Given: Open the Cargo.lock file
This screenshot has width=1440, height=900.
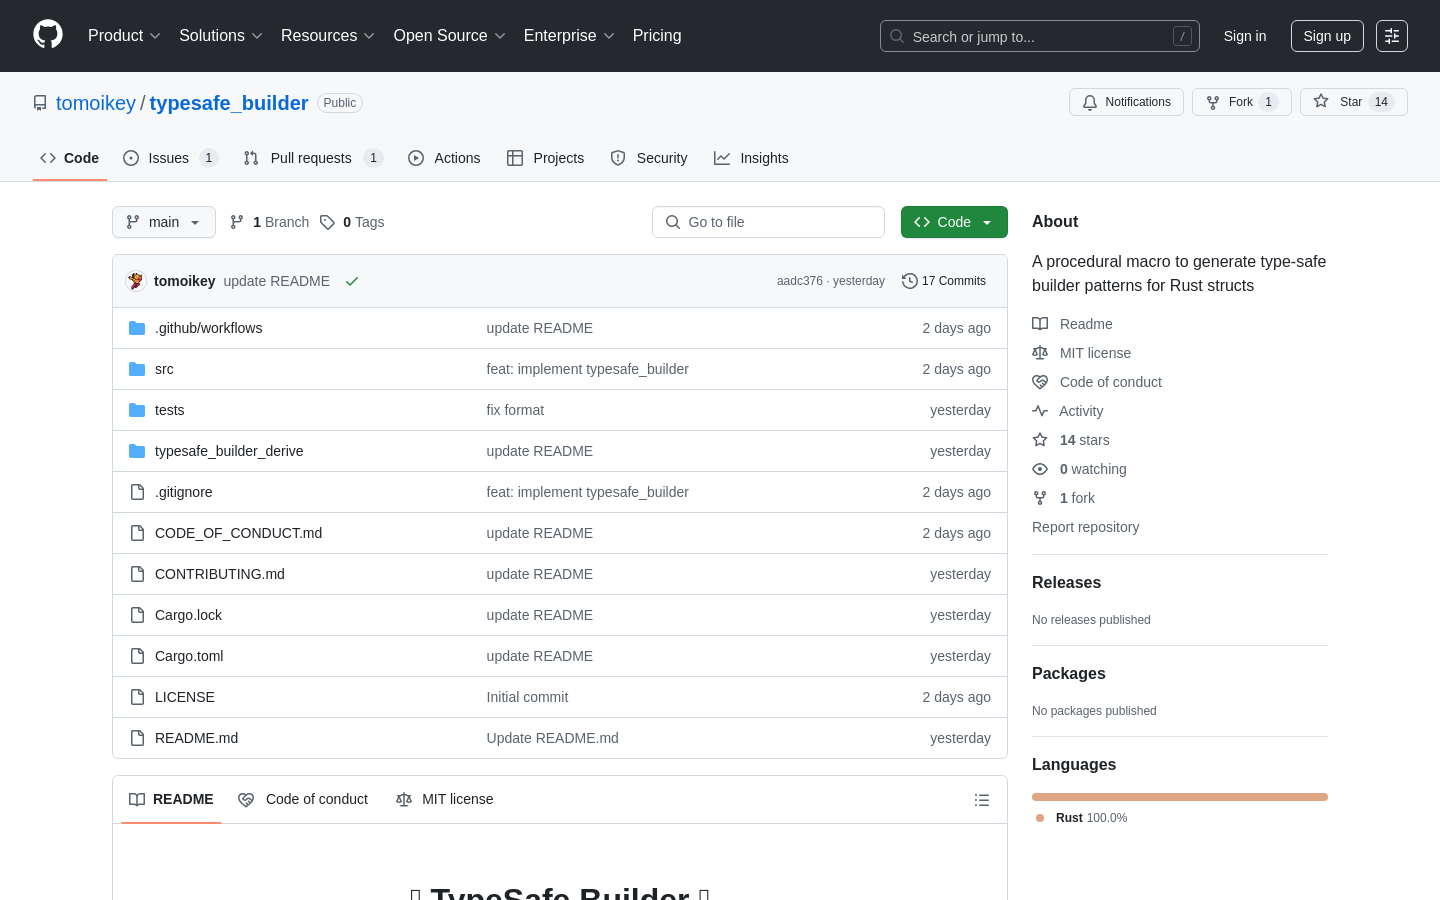Looking at the screenshot, I should point(188,615).
